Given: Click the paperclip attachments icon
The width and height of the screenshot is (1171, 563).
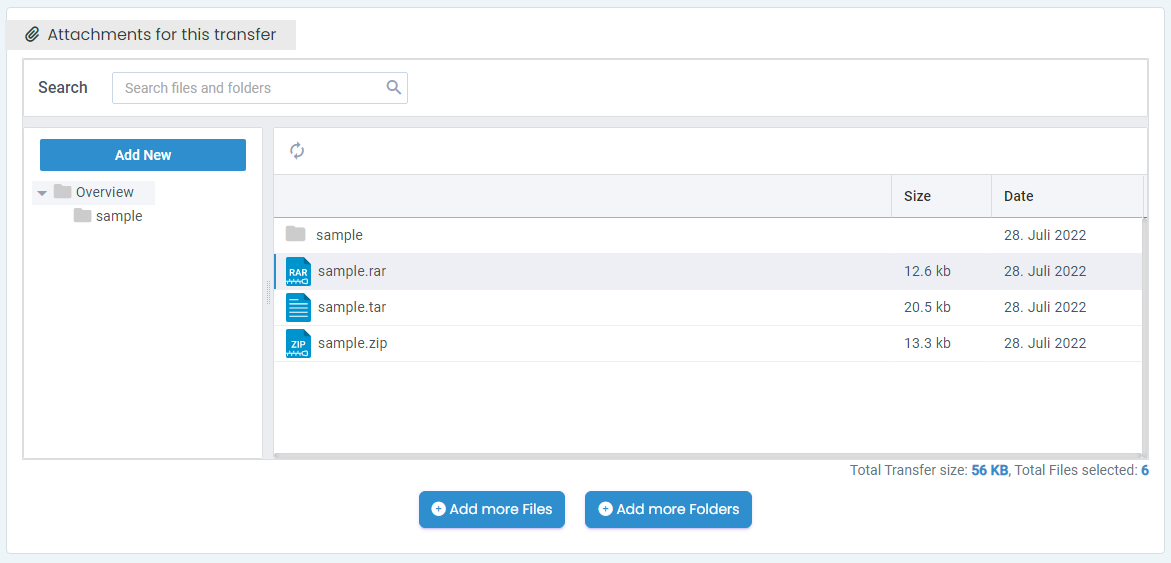Looking at the screenshot, I should pos(32,35).
